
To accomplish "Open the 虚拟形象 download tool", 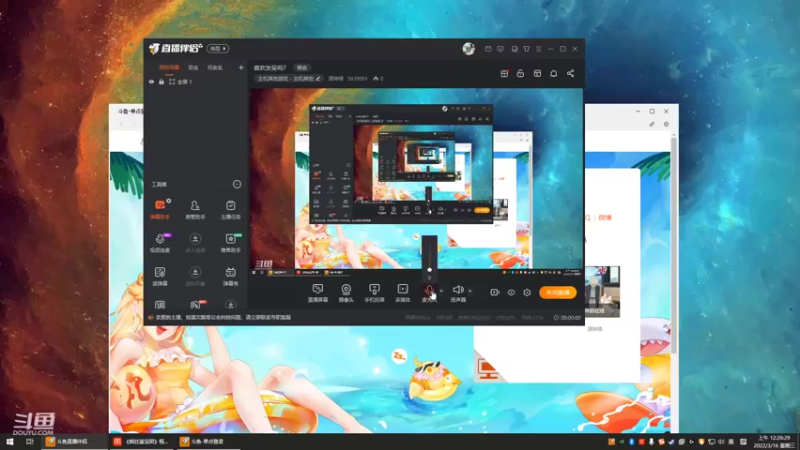I will (x=195, y=276).
